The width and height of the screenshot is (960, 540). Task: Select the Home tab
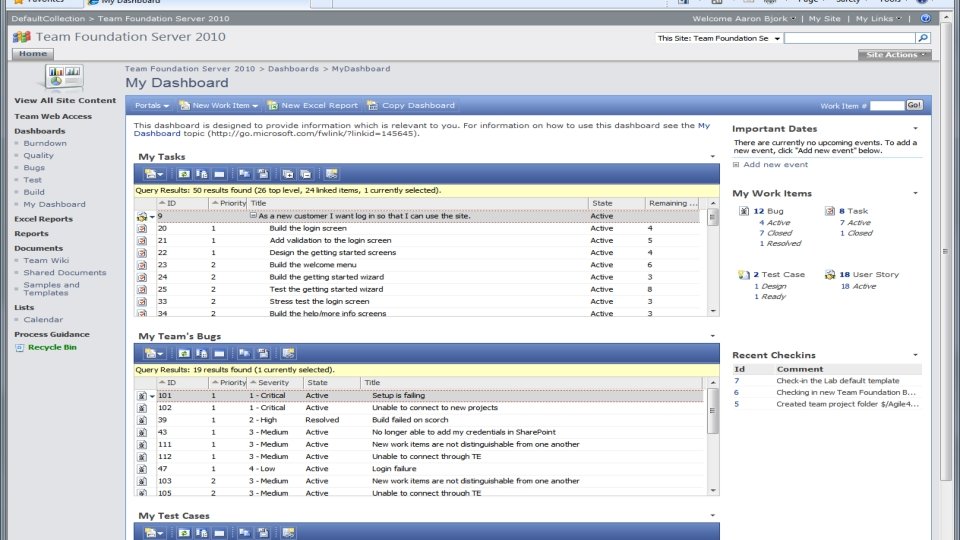coord(32,54)
